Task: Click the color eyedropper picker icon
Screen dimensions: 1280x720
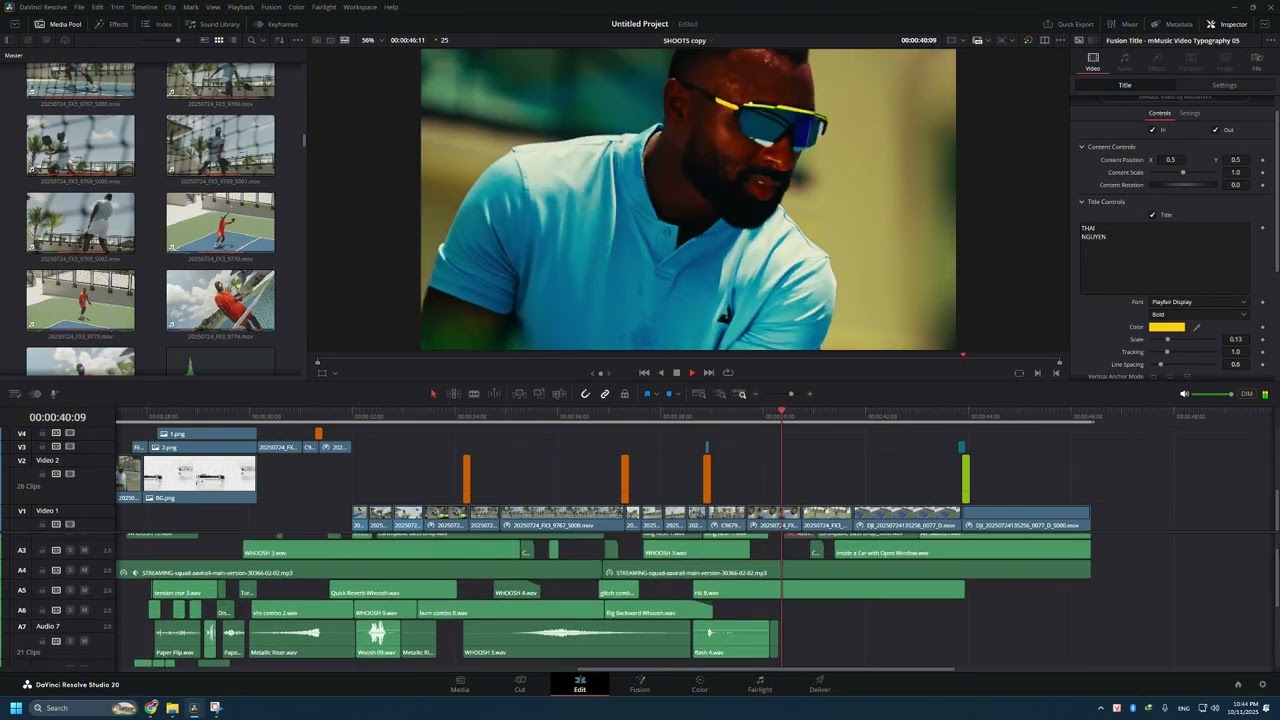Action: [x=1197, y=327]
